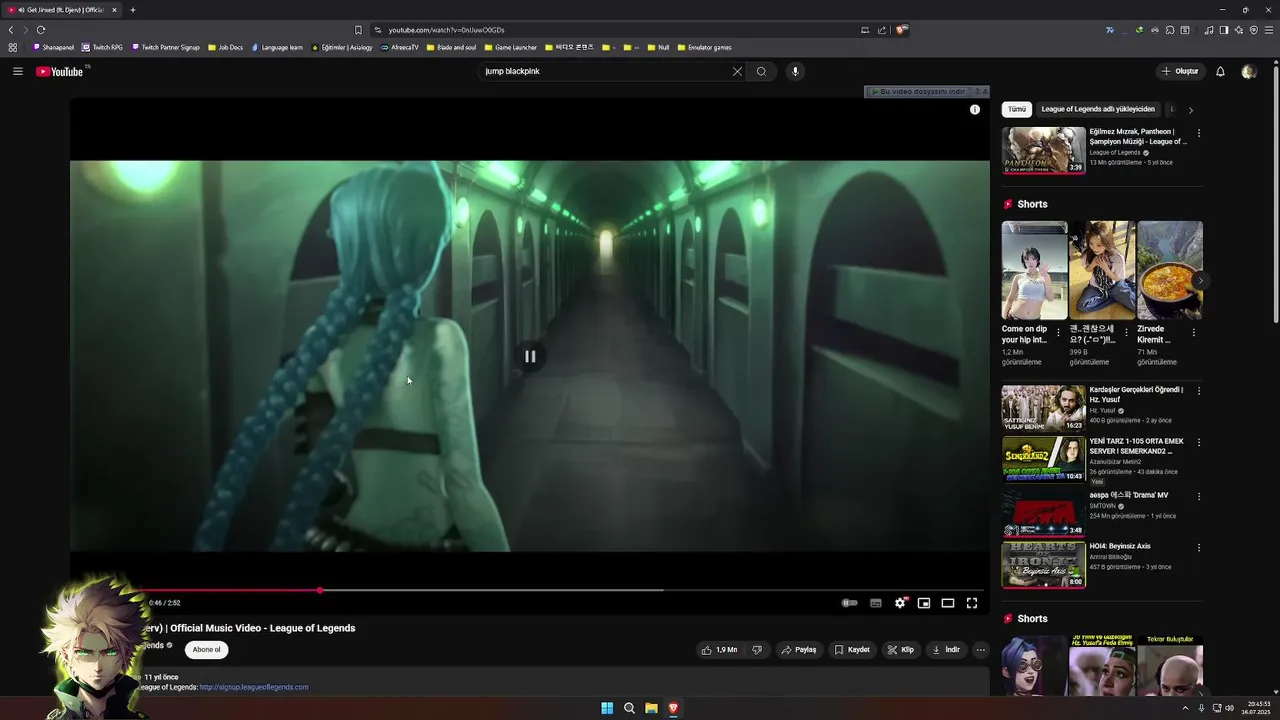Open Brave VPN shield icon
The image size is (1280, 720).
pos(1254,30)
